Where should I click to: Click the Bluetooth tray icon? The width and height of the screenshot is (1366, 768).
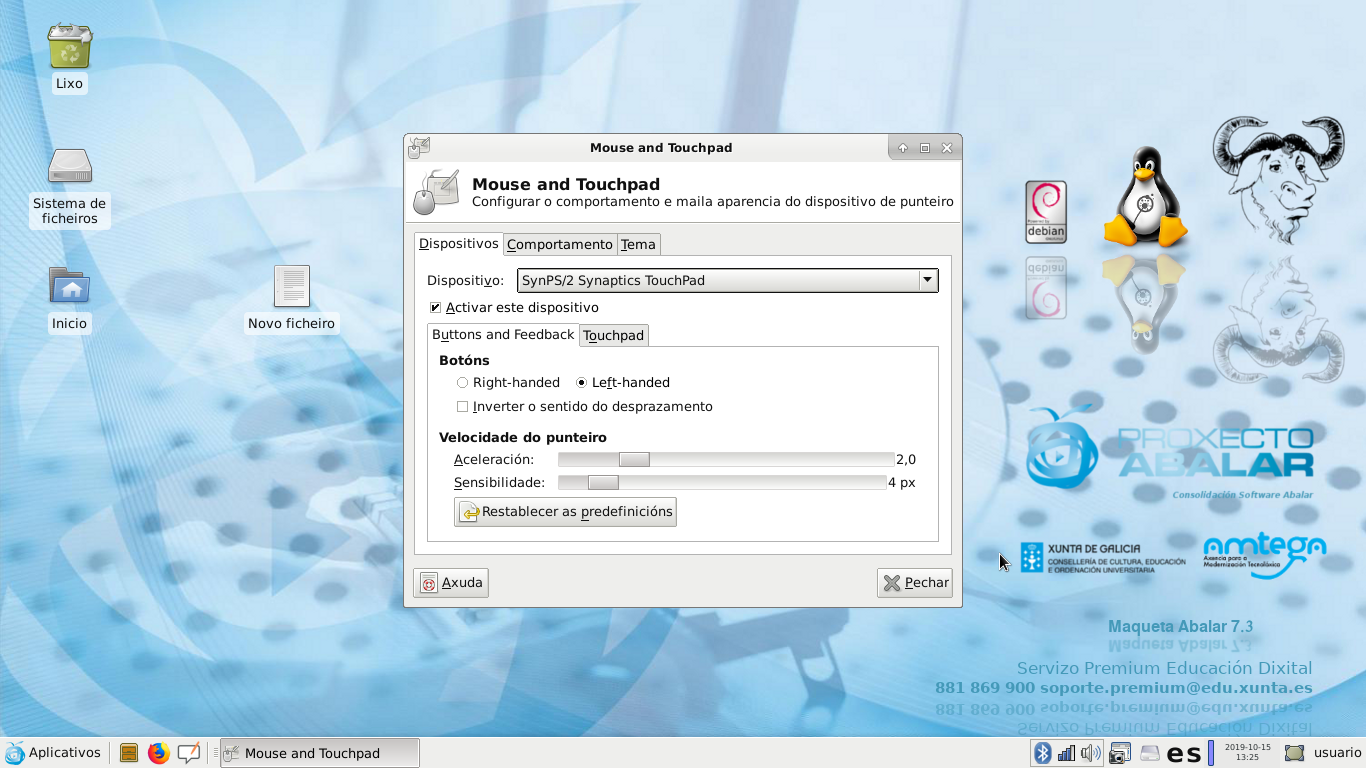[x=1043, y=753]
